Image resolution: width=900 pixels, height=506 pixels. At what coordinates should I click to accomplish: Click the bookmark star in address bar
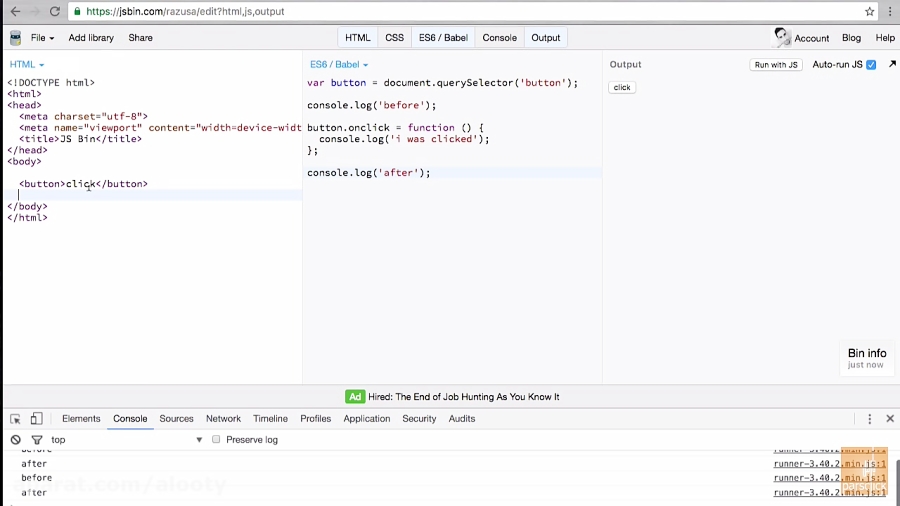click(869, 11)
